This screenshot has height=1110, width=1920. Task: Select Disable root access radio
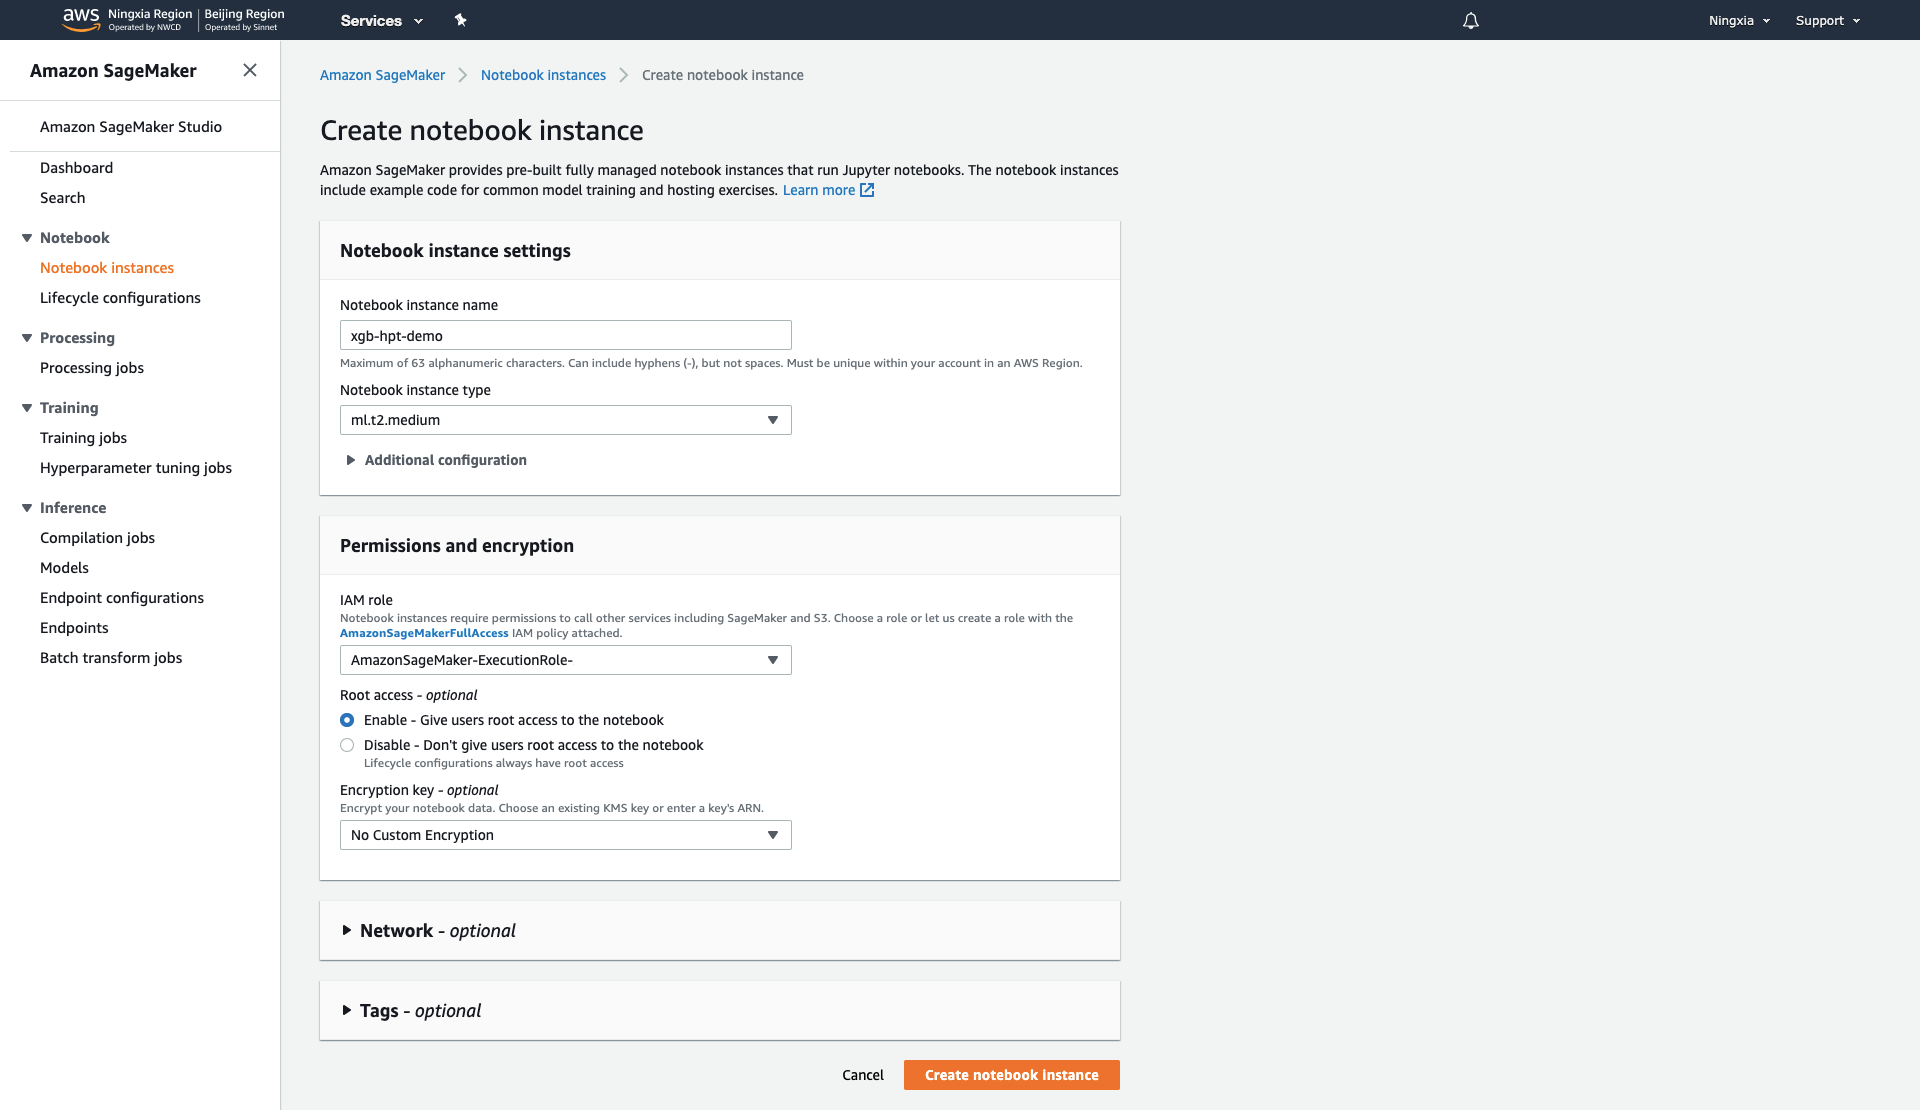pyautogui.click(x=347, y=745)
